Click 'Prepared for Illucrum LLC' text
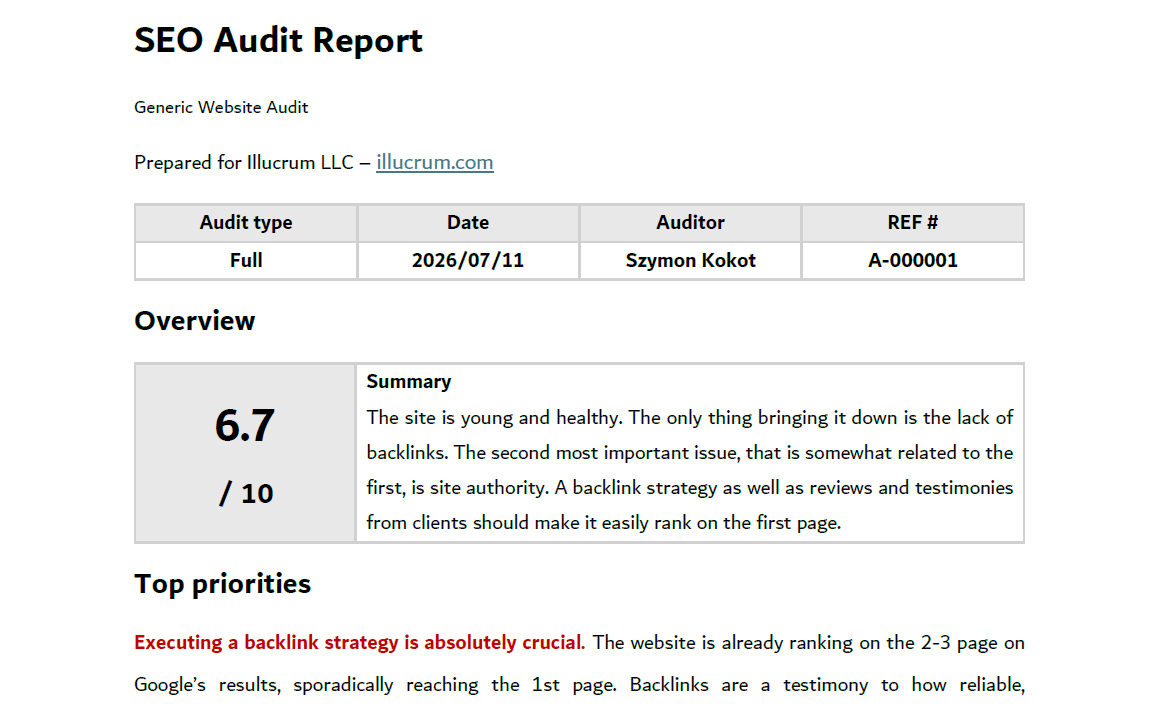The height and width of the screenshot is (704, 1158). tap(244, 163)
